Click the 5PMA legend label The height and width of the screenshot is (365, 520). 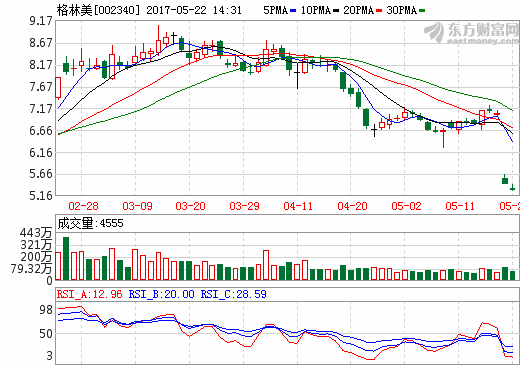(276, 10)
